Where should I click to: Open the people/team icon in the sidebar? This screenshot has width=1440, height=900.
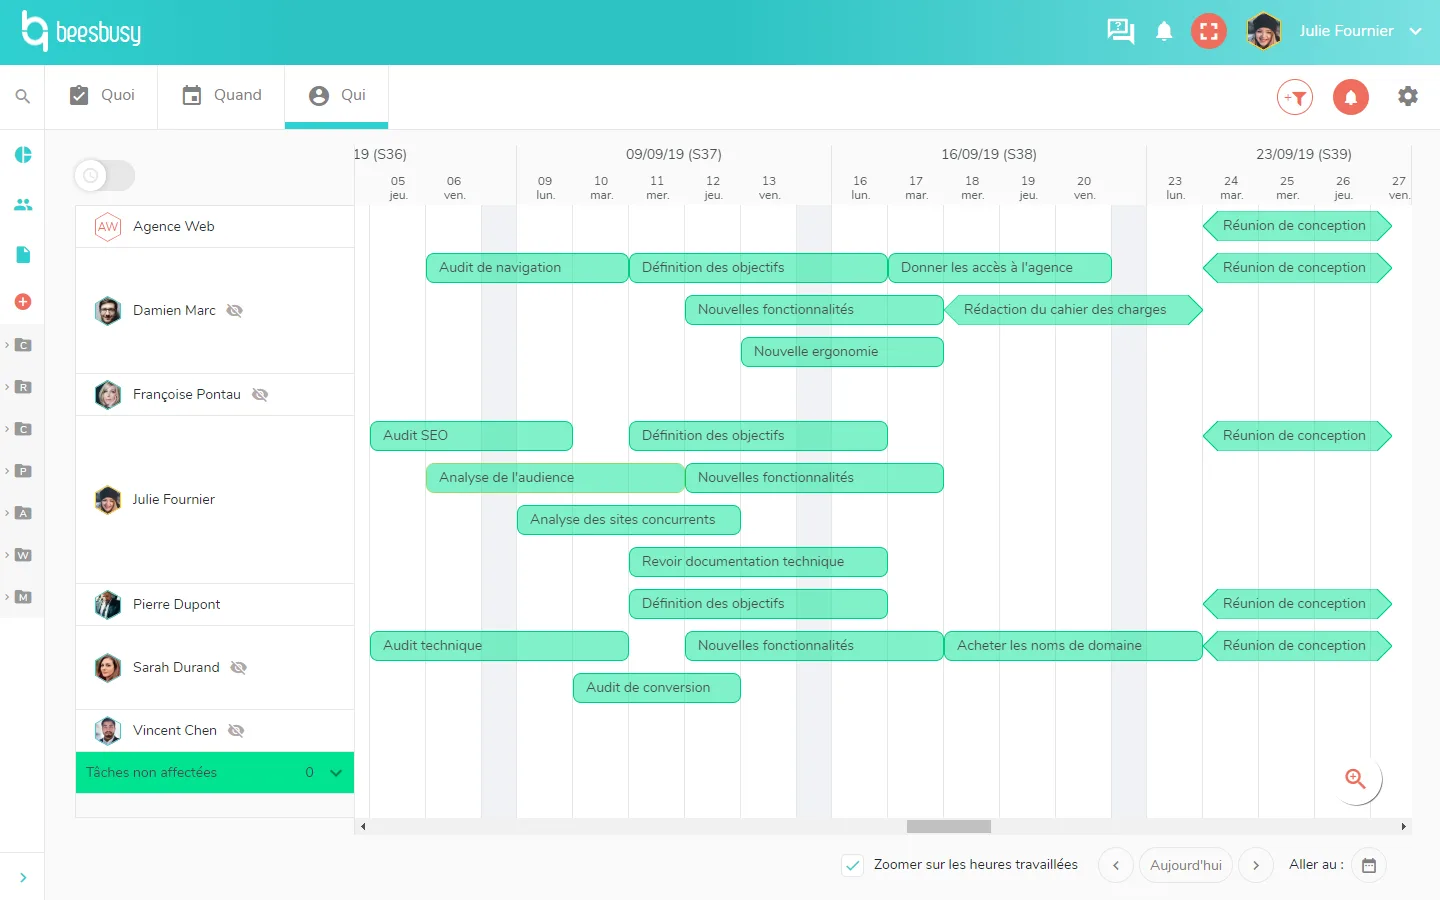[23, 205]
